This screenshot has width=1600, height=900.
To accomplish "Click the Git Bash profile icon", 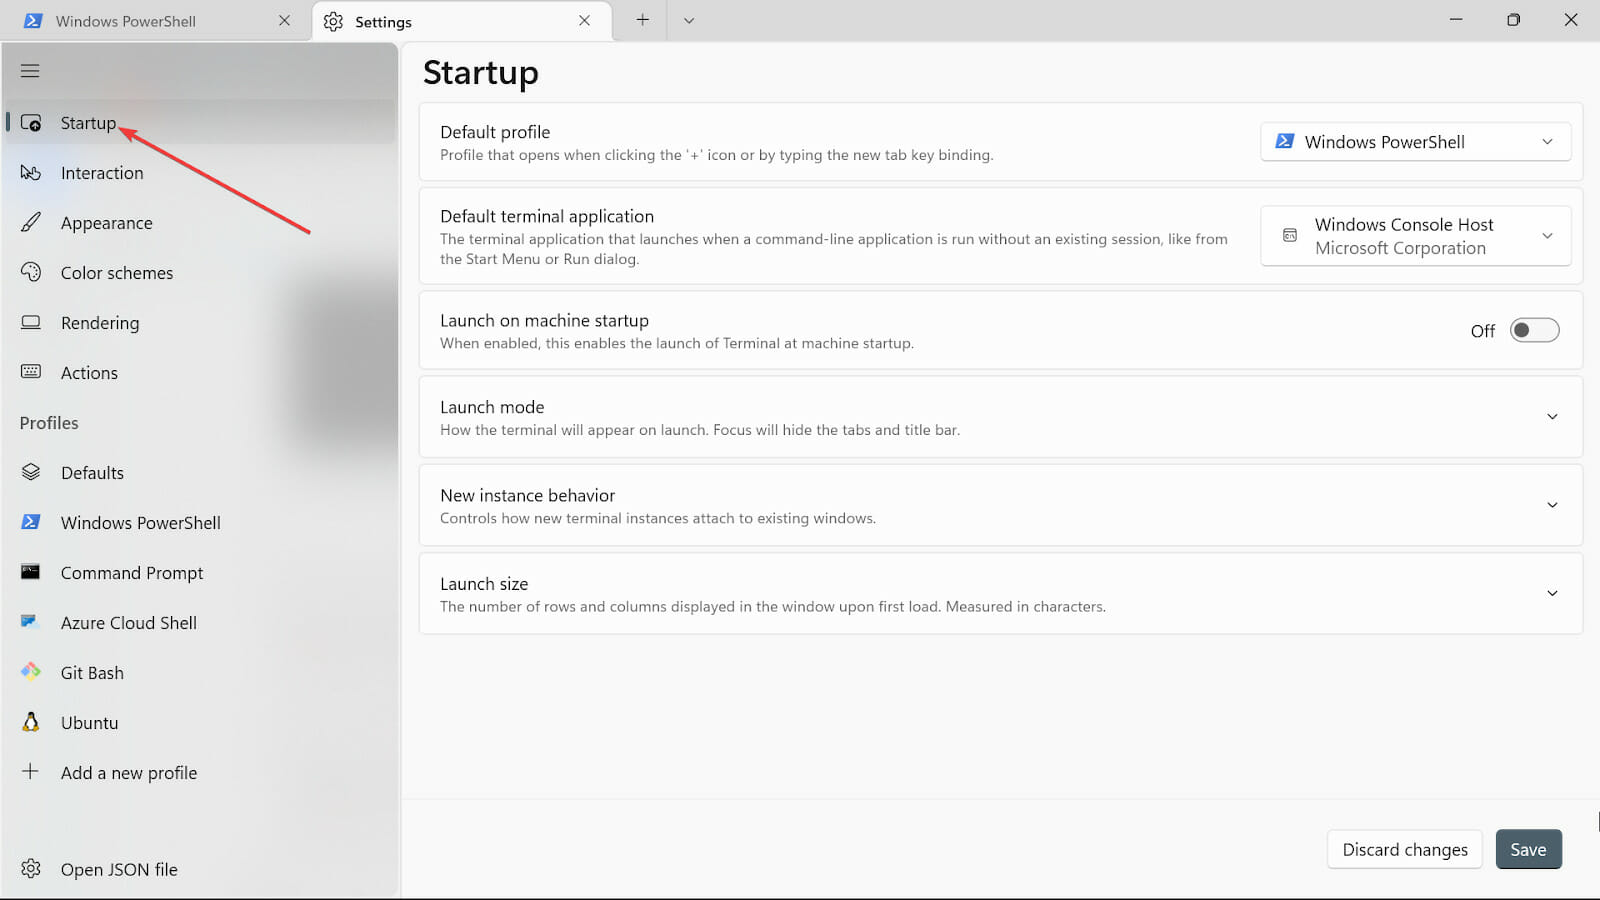I will pyautogui.click(x=31, y=672).
